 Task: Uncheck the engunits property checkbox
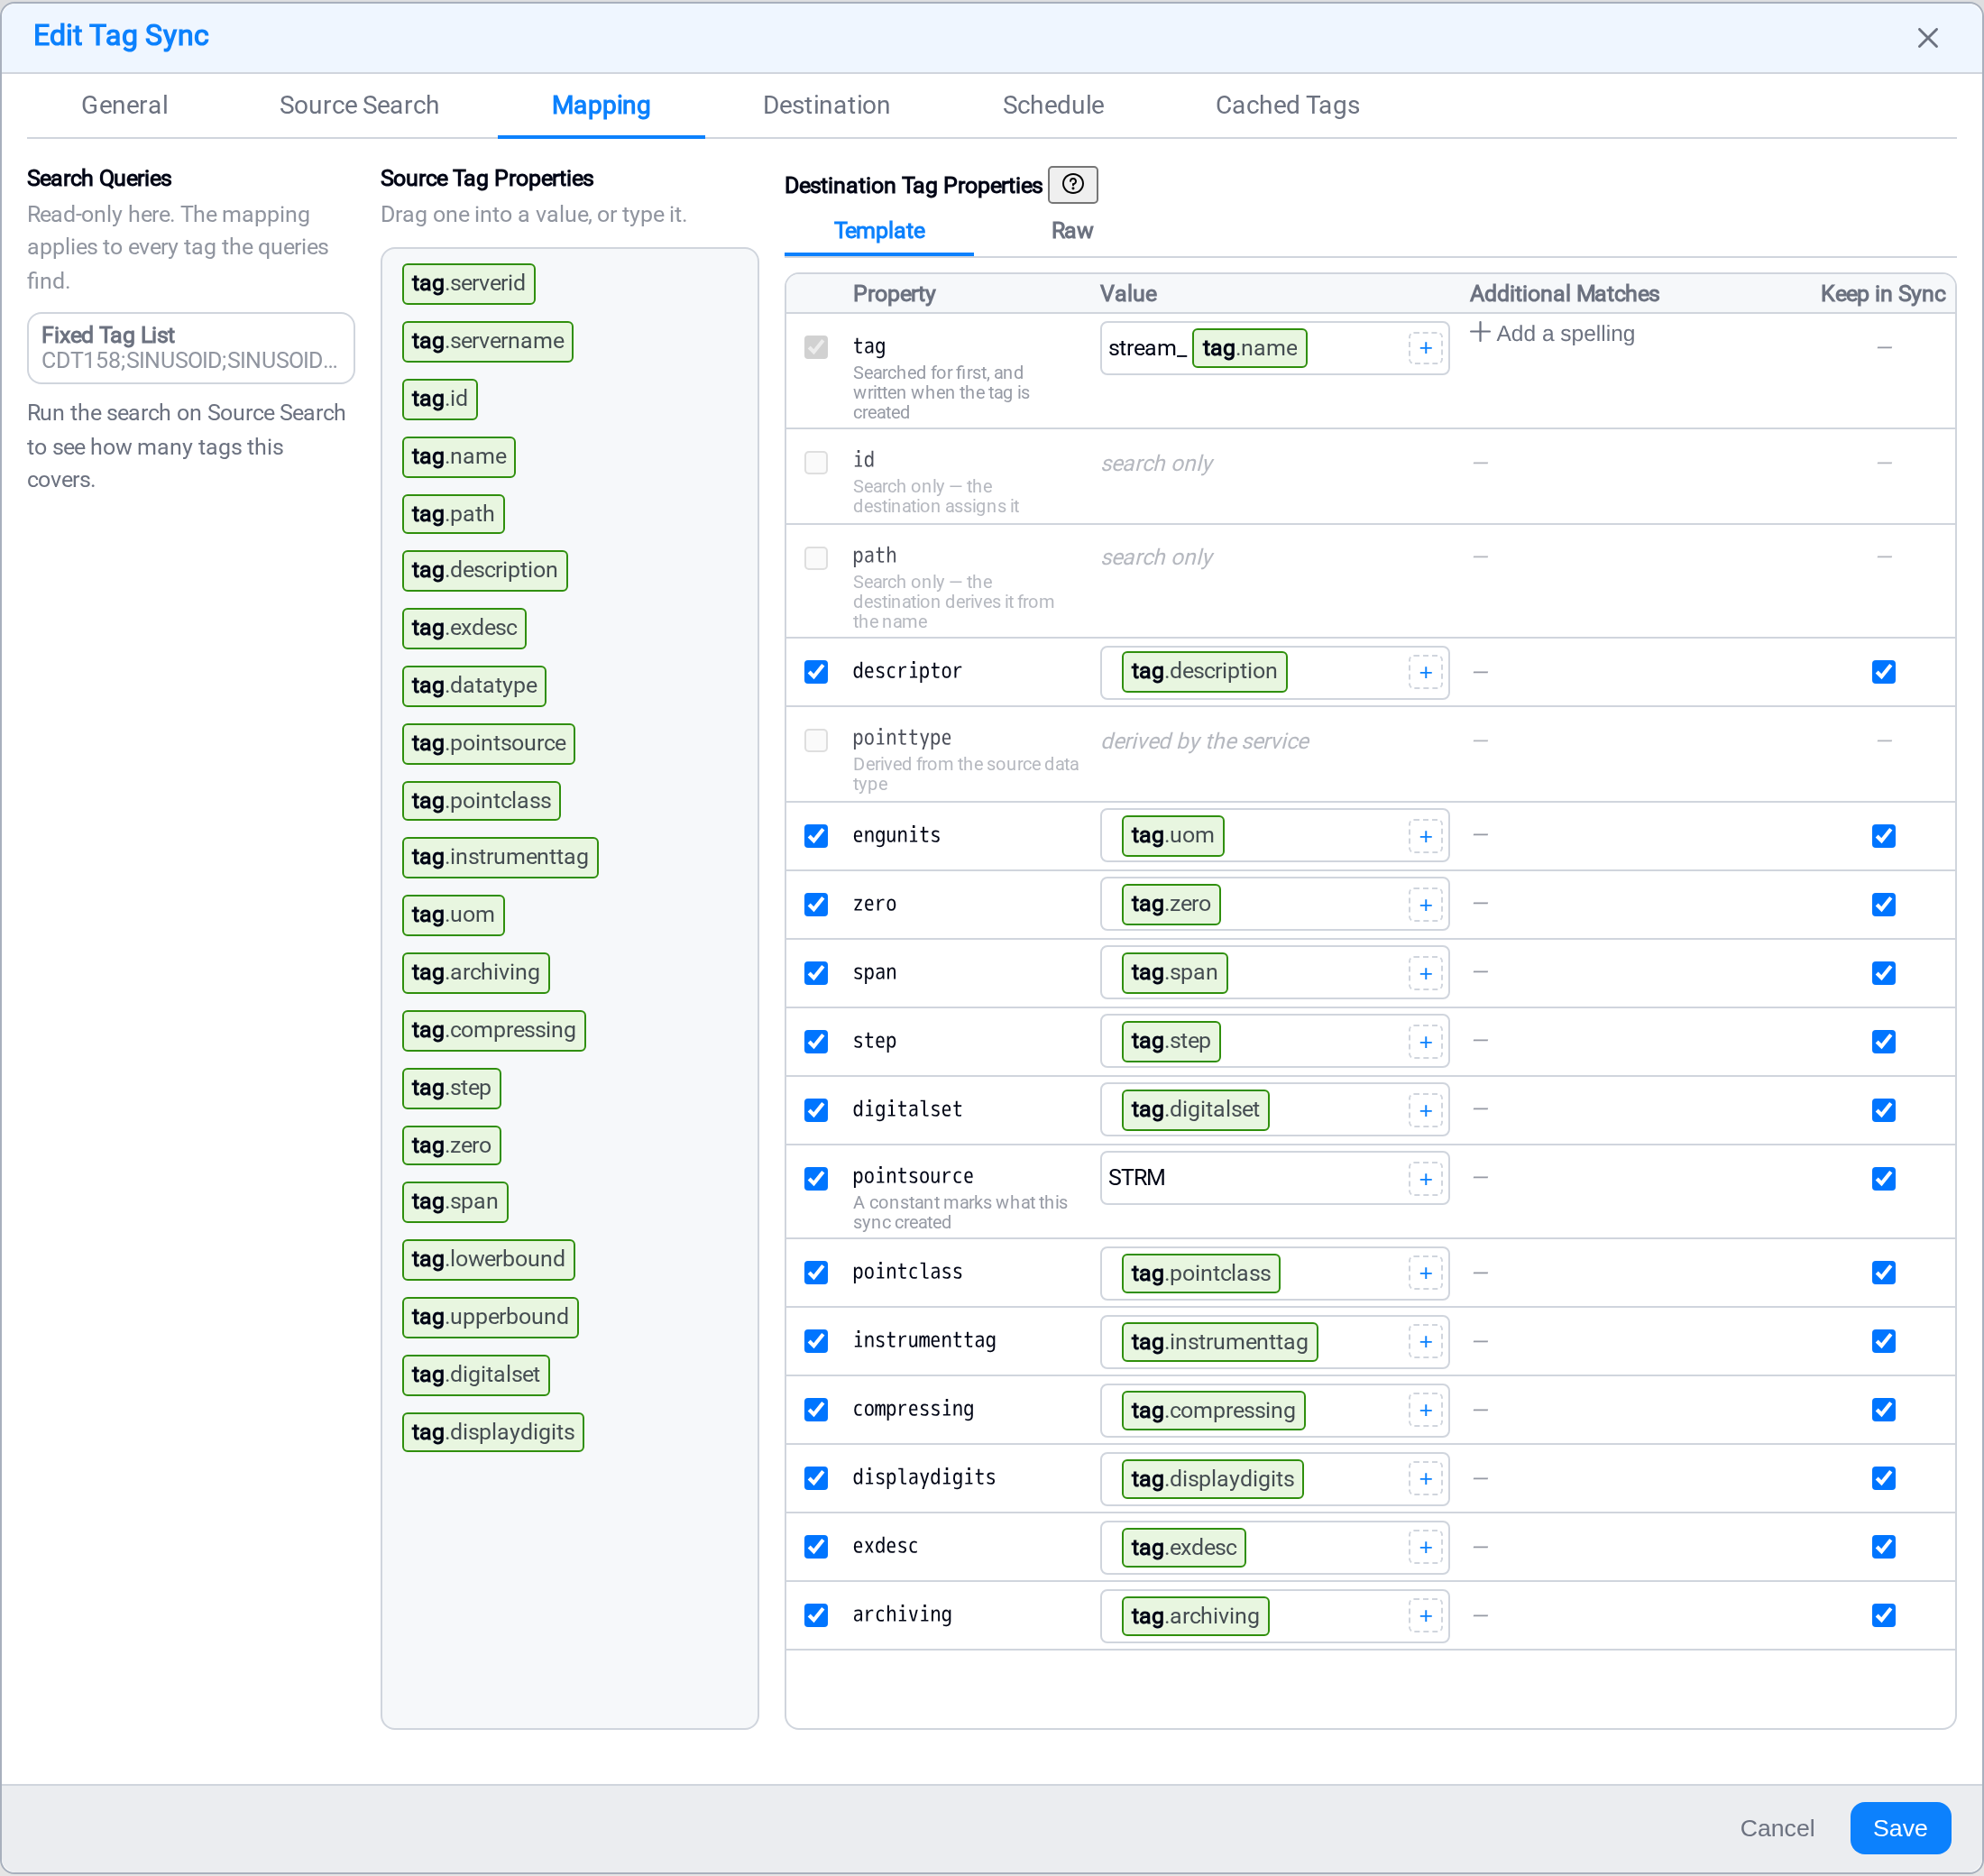[816, 836]
